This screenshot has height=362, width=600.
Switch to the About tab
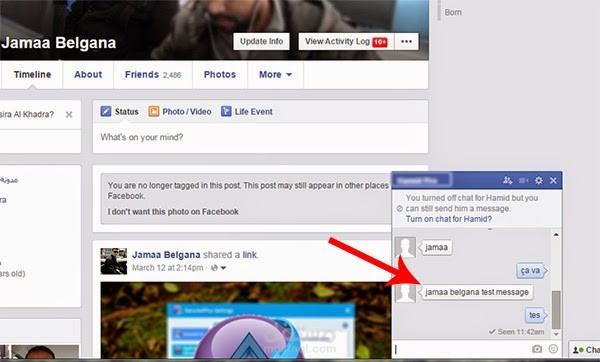click(88, 75)
